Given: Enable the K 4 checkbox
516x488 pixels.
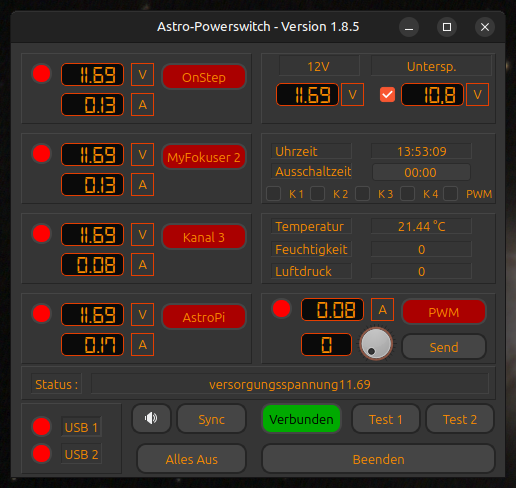Looking at the screenshot, I should [x=407, y=194].
